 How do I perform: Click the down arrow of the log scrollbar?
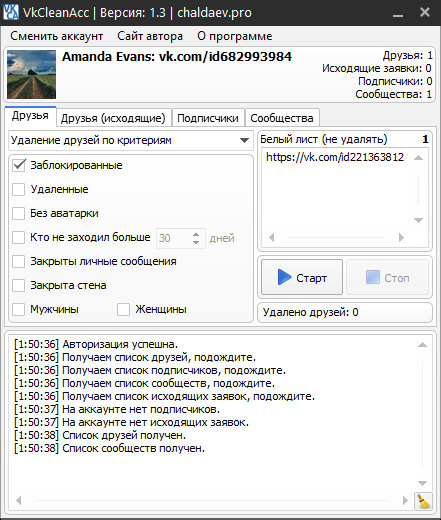pos(422,483)
